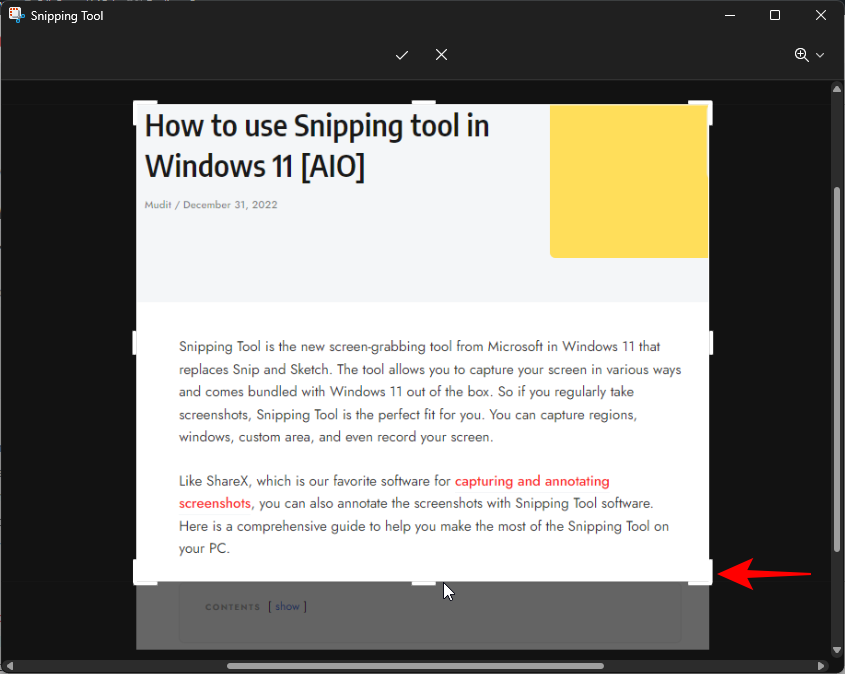Close the Snipping Tool window
Screen dimensions: 845x674
[821, 15]
